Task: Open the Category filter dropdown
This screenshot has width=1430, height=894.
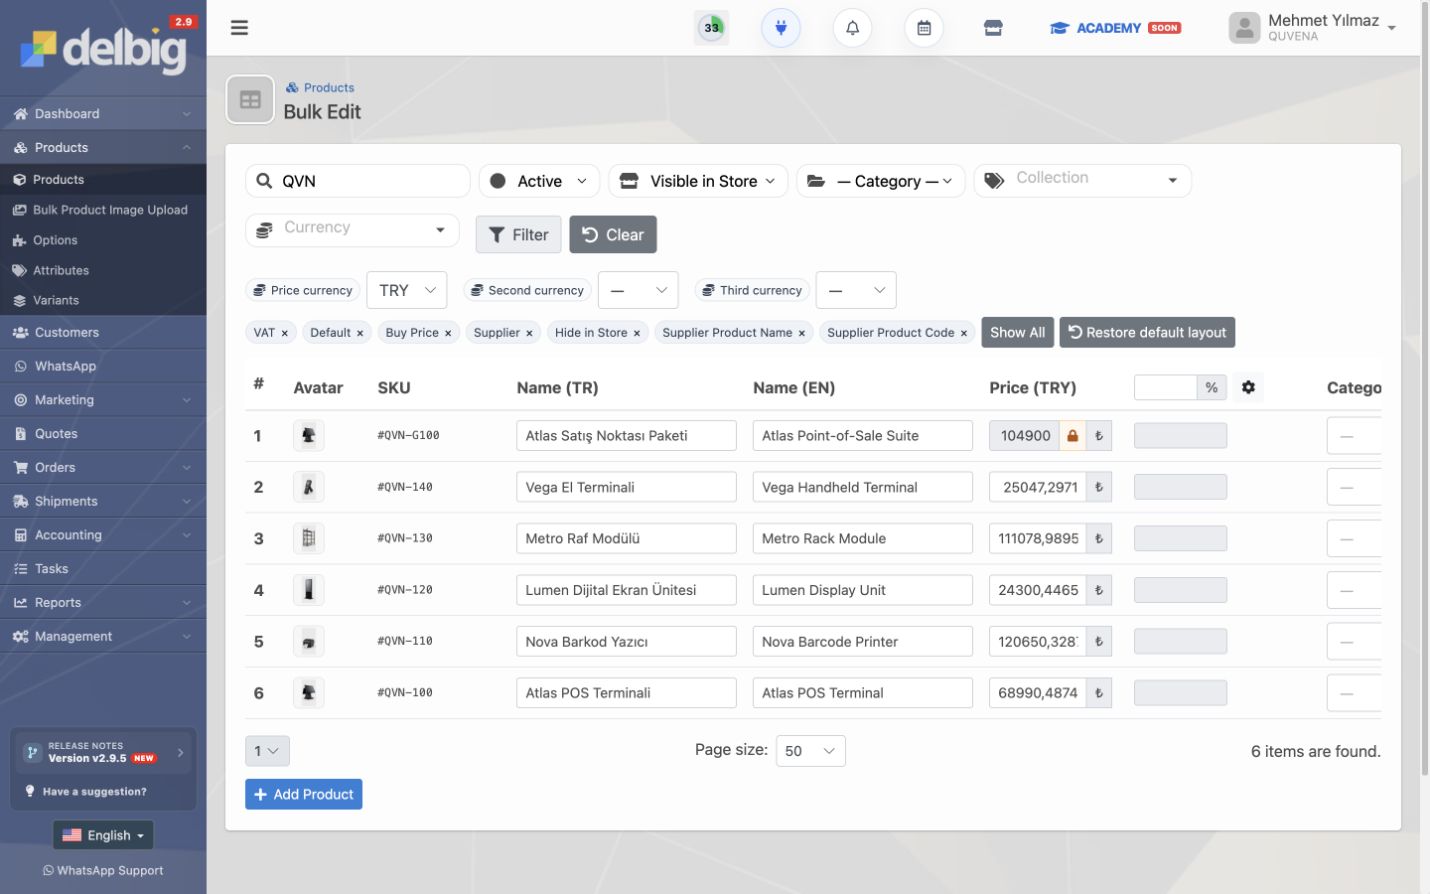Action: pos(881,181)
